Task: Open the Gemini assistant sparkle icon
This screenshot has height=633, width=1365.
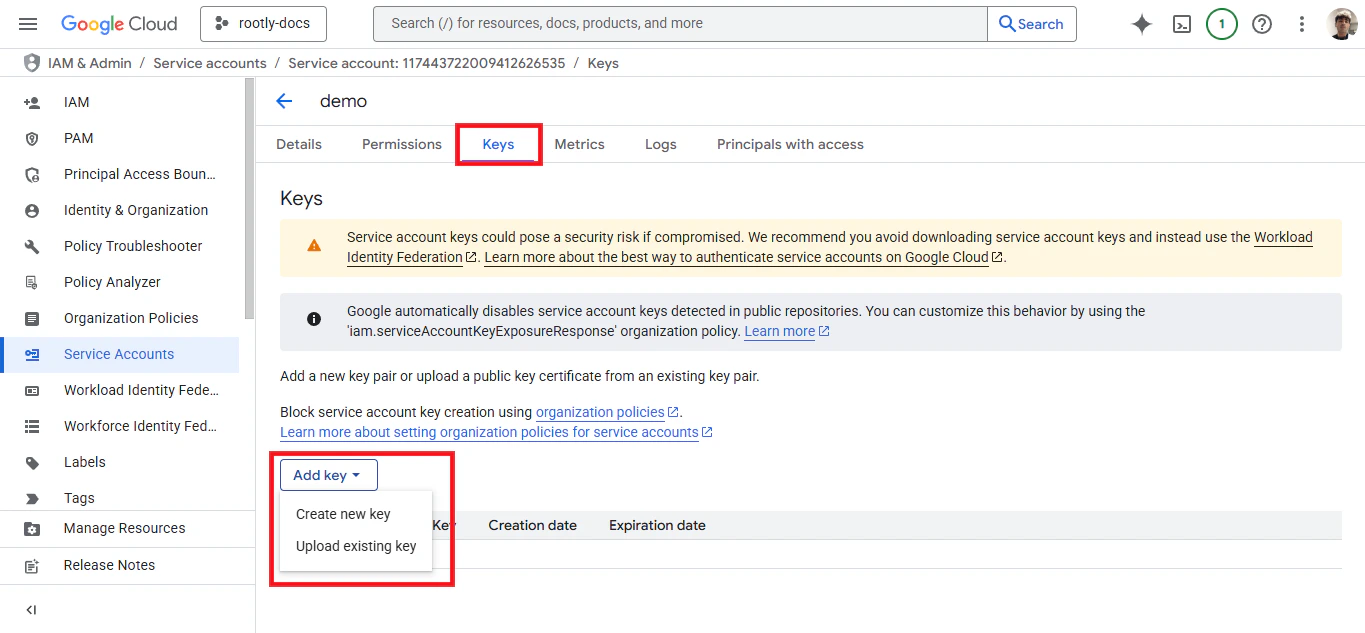Action: tap(1141, 23)
